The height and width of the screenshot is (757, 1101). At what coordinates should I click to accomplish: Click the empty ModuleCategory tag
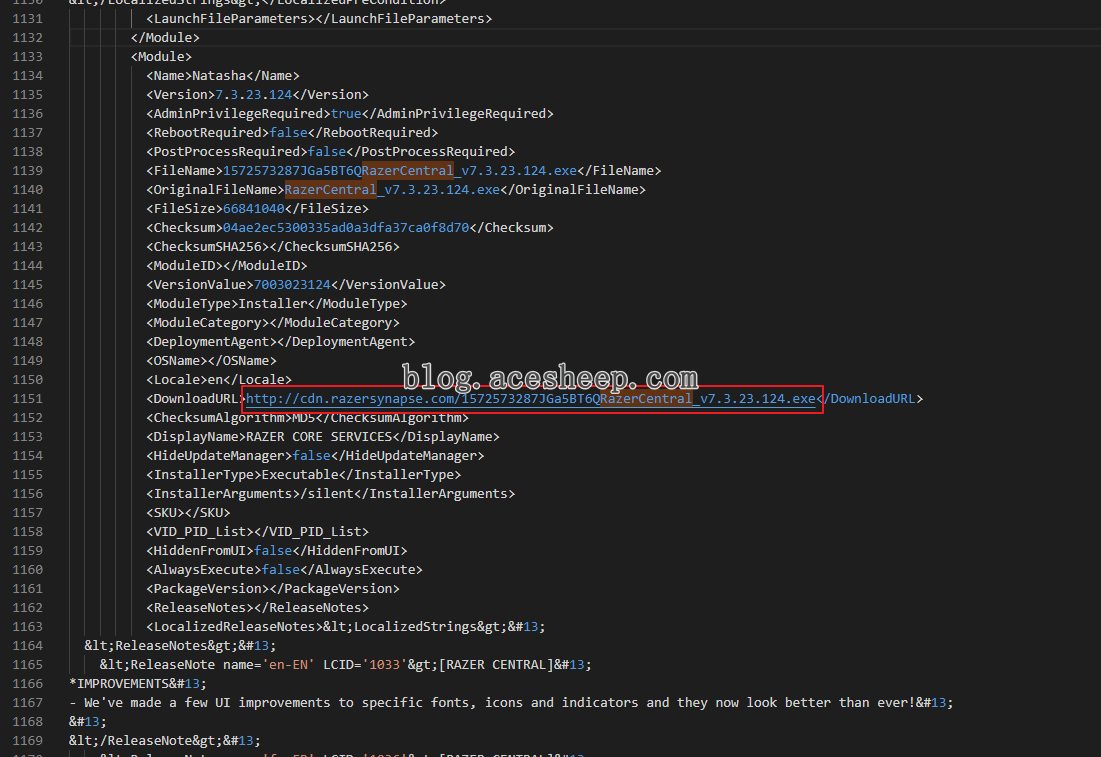tap(272, 322)
